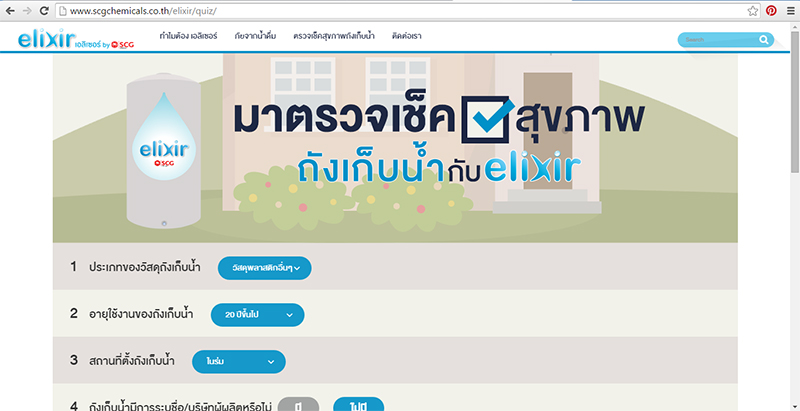
Task: Select the 'มี' option for question 4
Action: pos(297,405)
